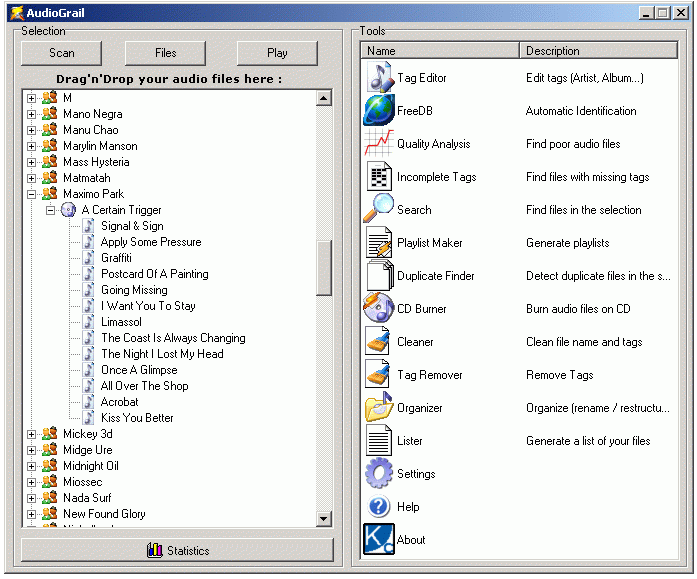
Task: Start the CD Burner icon
Action: point(379,308)
